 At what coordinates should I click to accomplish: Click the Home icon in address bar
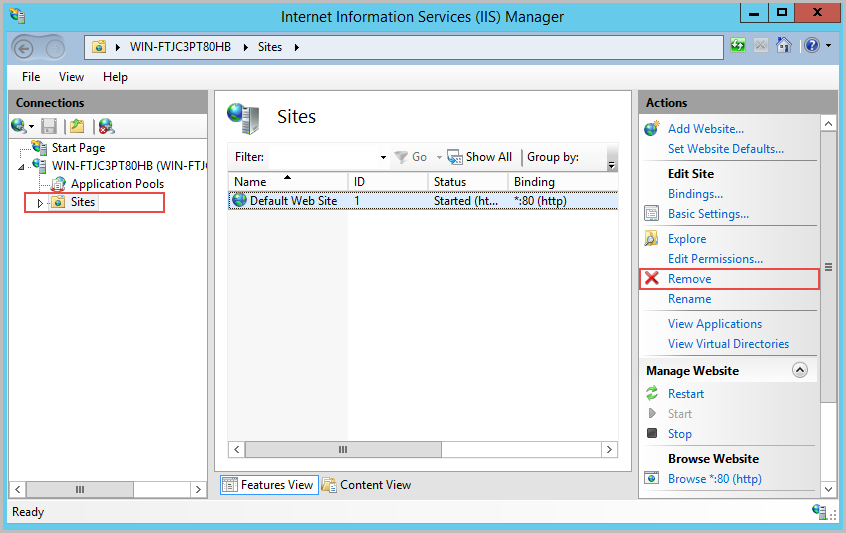point(784,46)
